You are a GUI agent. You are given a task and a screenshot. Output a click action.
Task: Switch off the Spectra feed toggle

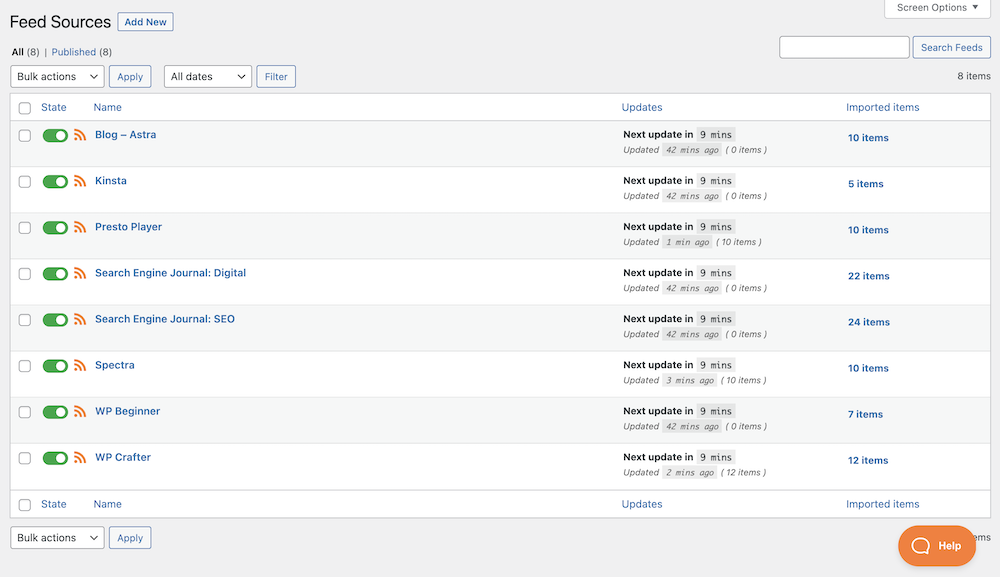(55, 366)
